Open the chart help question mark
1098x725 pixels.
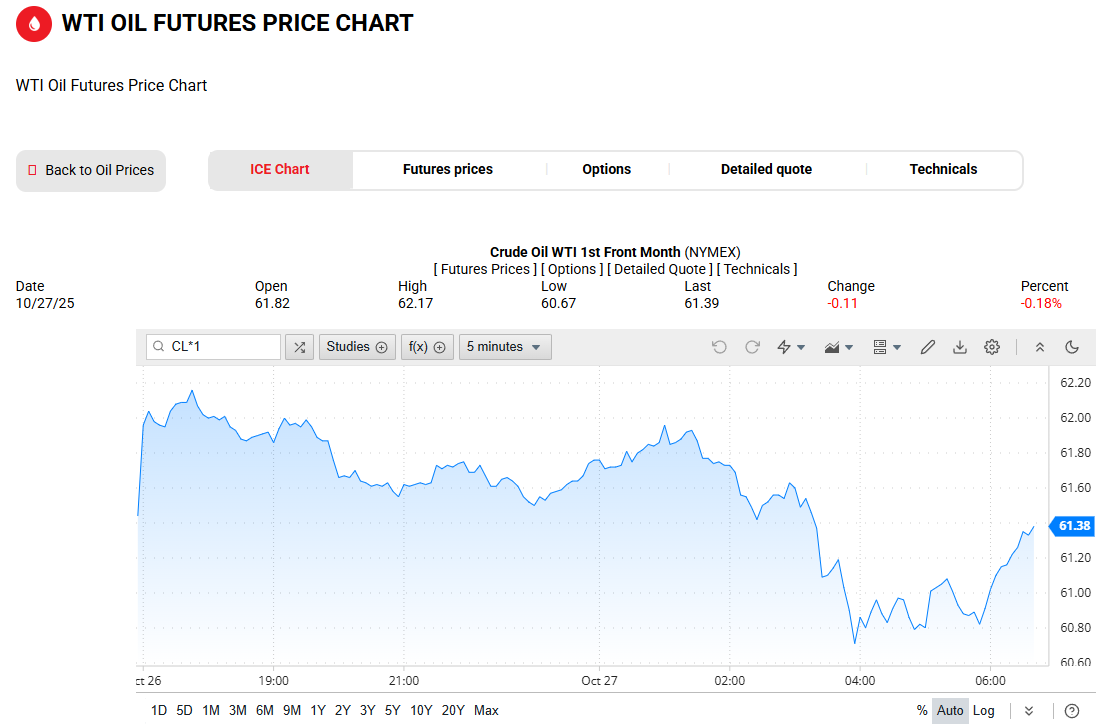(x=1072, y=710)
